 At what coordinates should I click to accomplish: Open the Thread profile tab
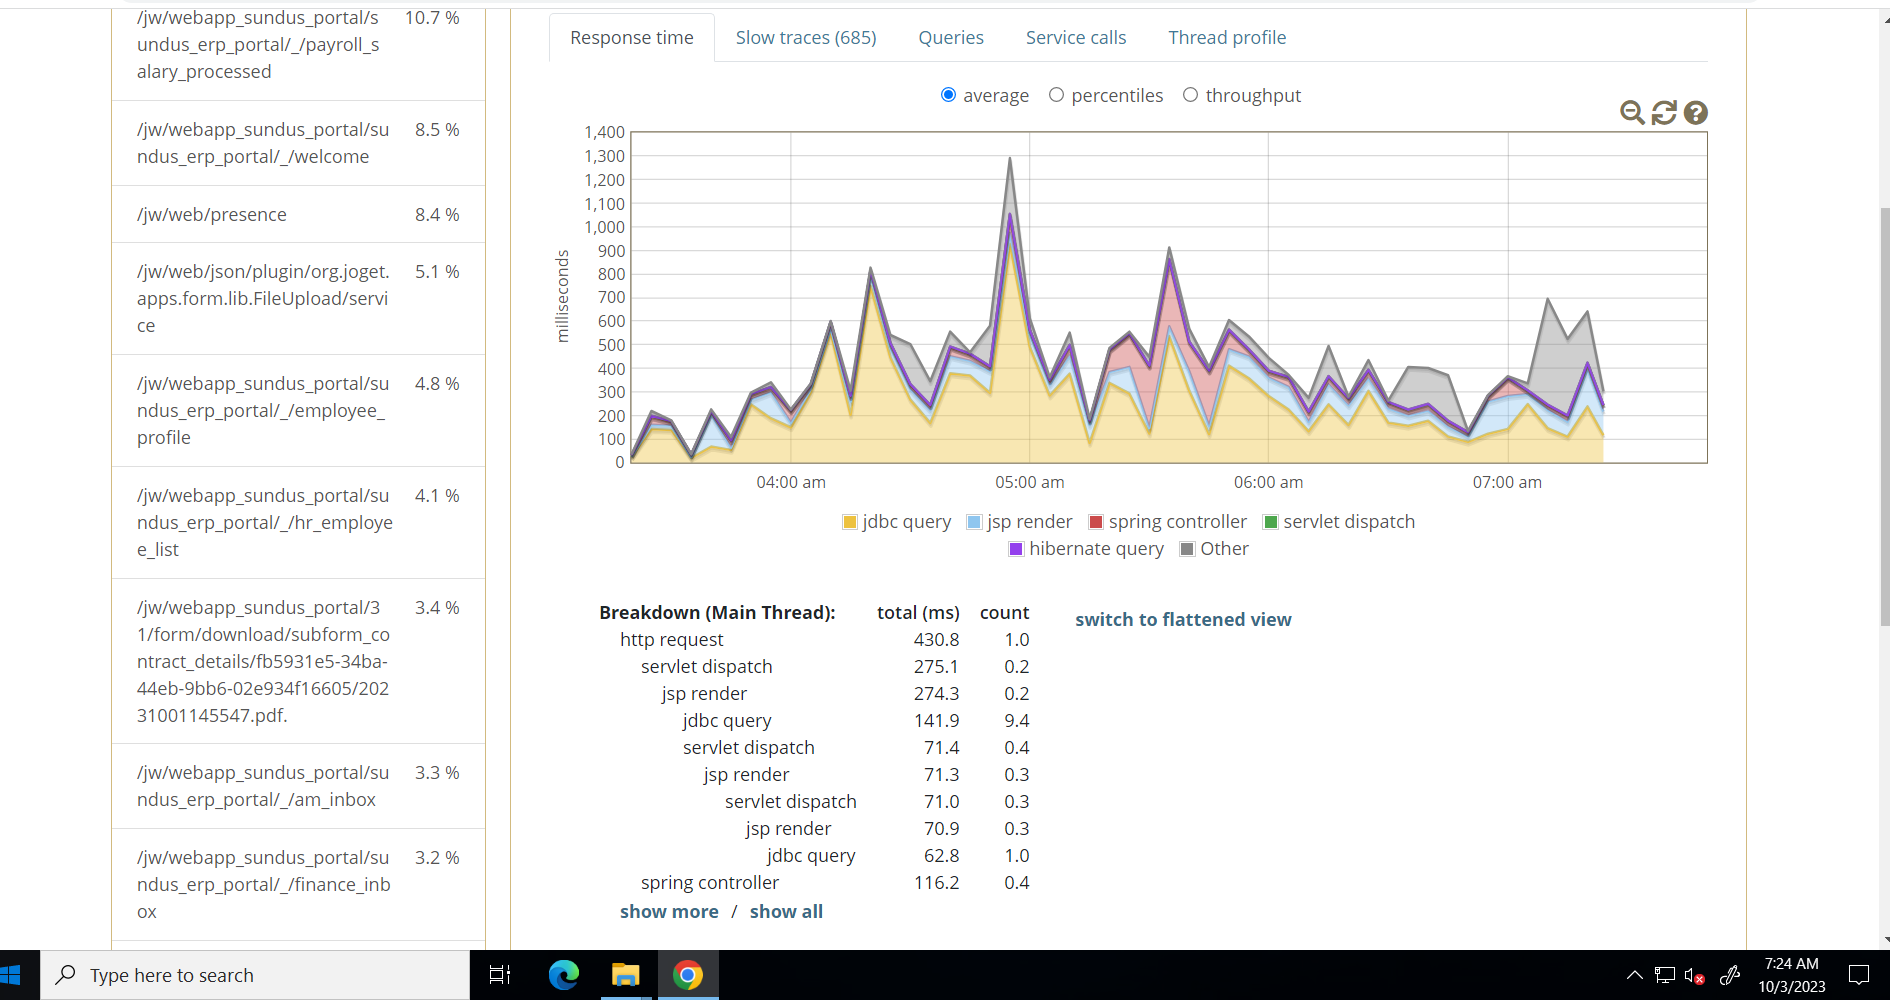click(x=1227, y=38)
